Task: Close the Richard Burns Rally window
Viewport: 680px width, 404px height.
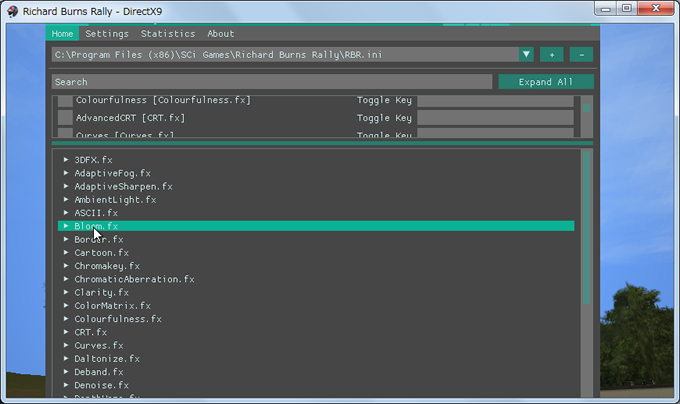Action: pyautogui.click(x=656, y=9)
